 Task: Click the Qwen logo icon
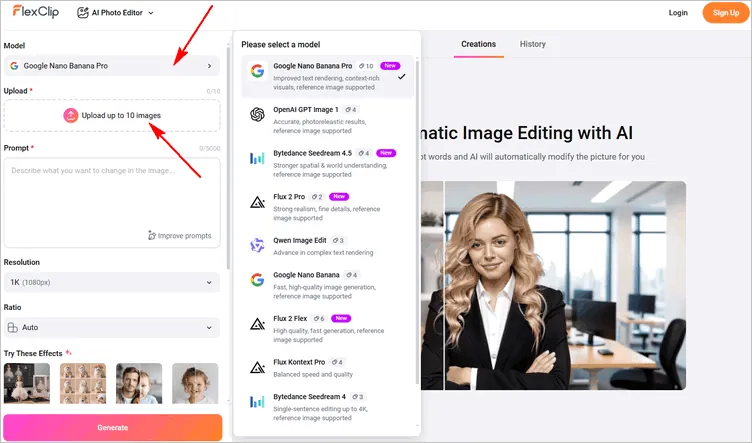point(258,245)
